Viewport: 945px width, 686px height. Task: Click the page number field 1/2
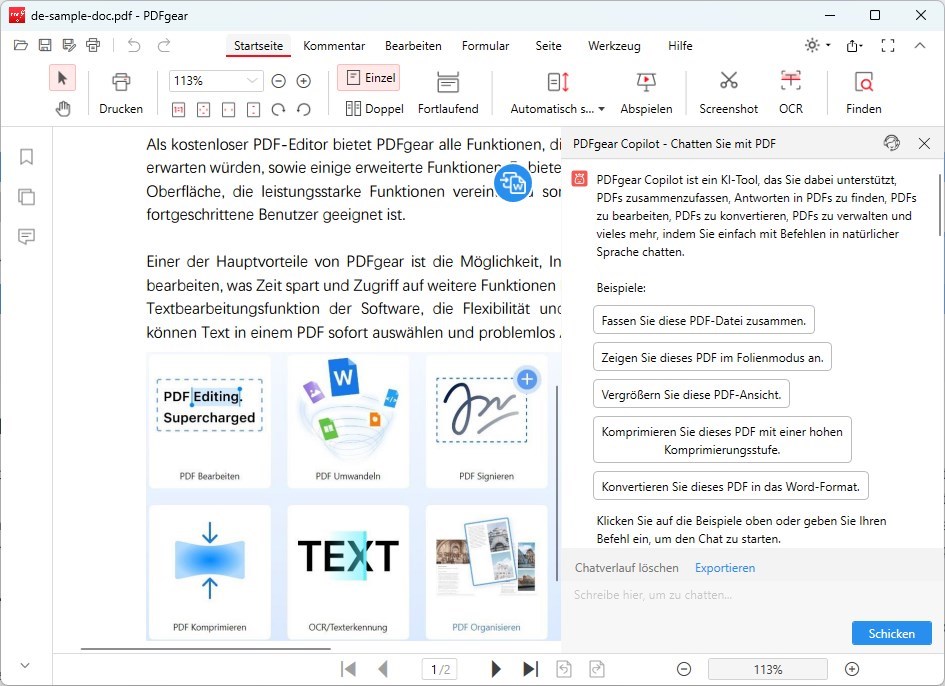point(440,669)
